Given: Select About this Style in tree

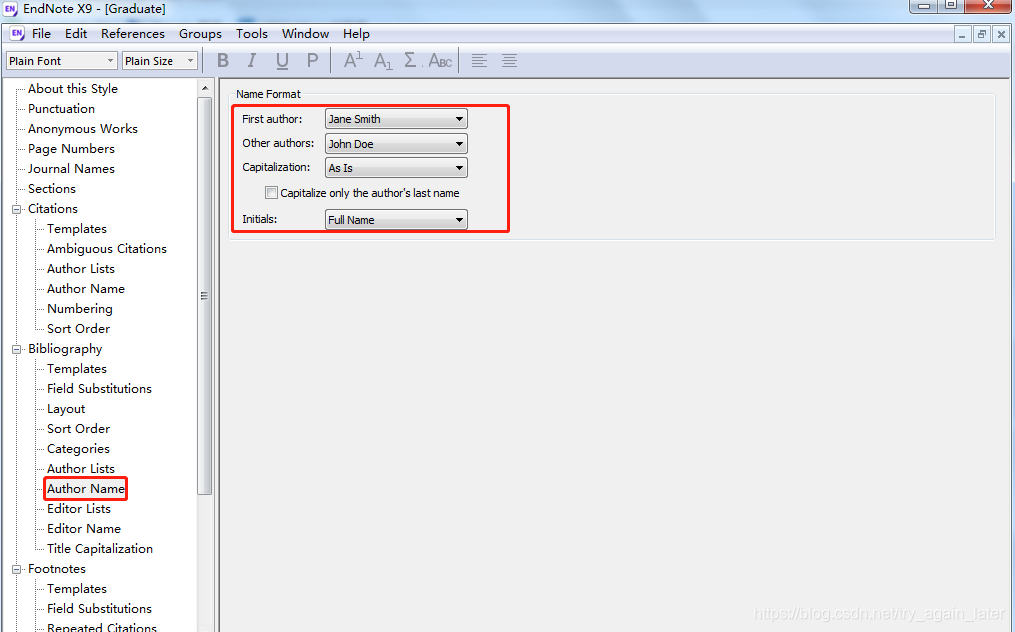Looking at the screenshot, I should [72, 89].
